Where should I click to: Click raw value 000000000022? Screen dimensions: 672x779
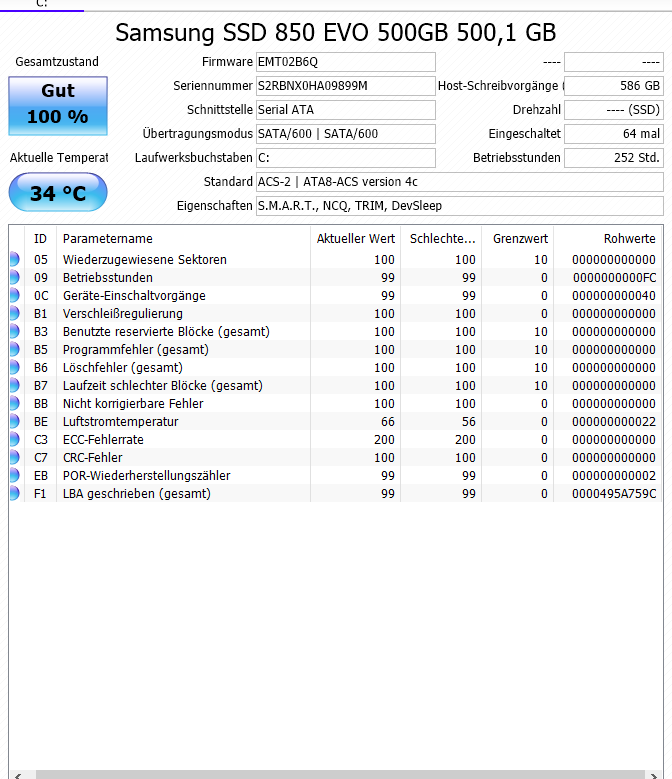tap(614, 422)
